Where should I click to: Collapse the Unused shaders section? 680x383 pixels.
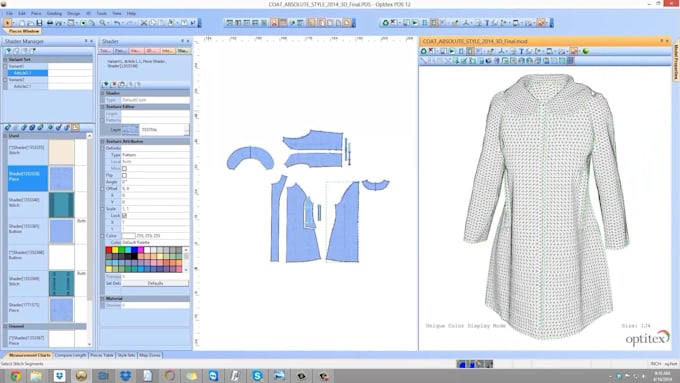5,326
